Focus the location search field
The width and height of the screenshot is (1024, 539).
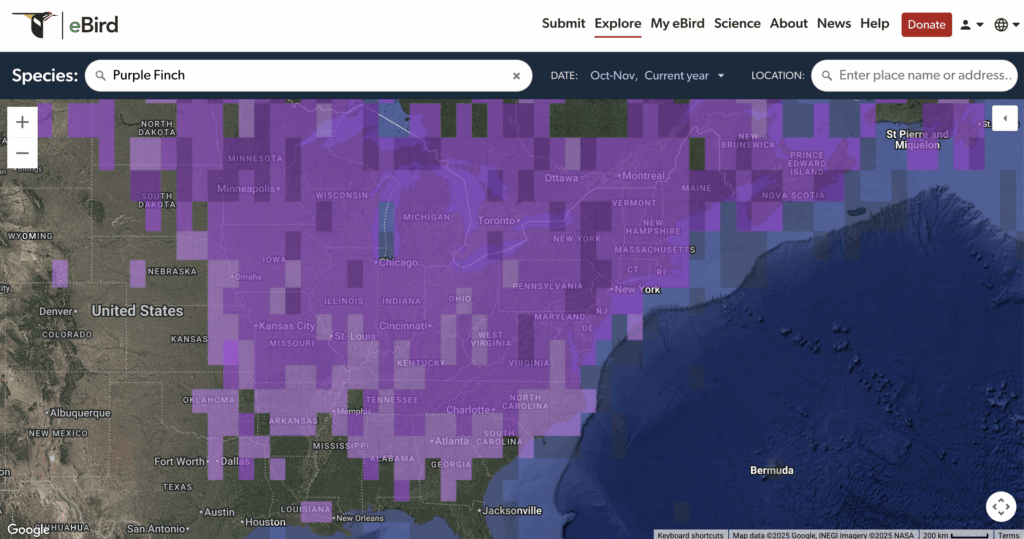point(925,75)
